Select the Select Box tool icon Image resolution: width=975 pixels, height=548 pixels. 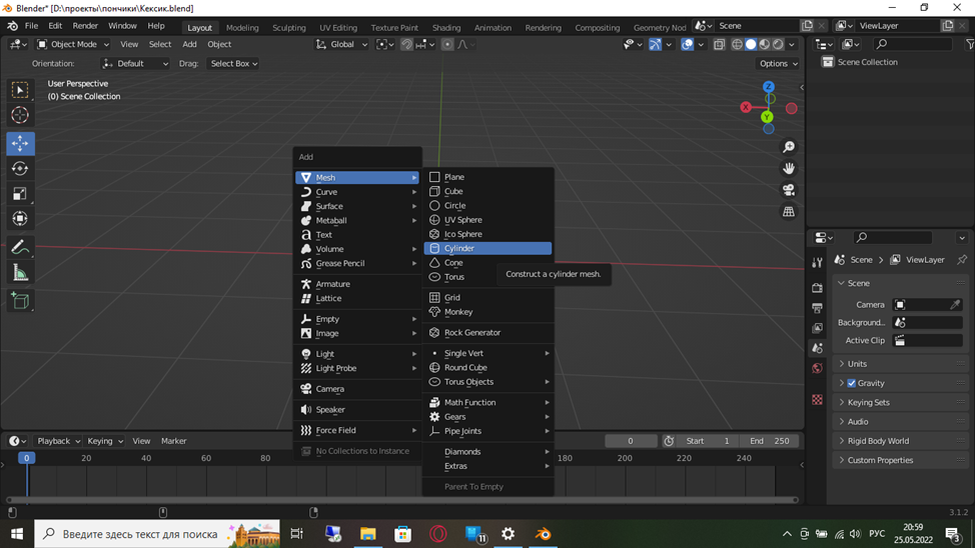[20, 90]
